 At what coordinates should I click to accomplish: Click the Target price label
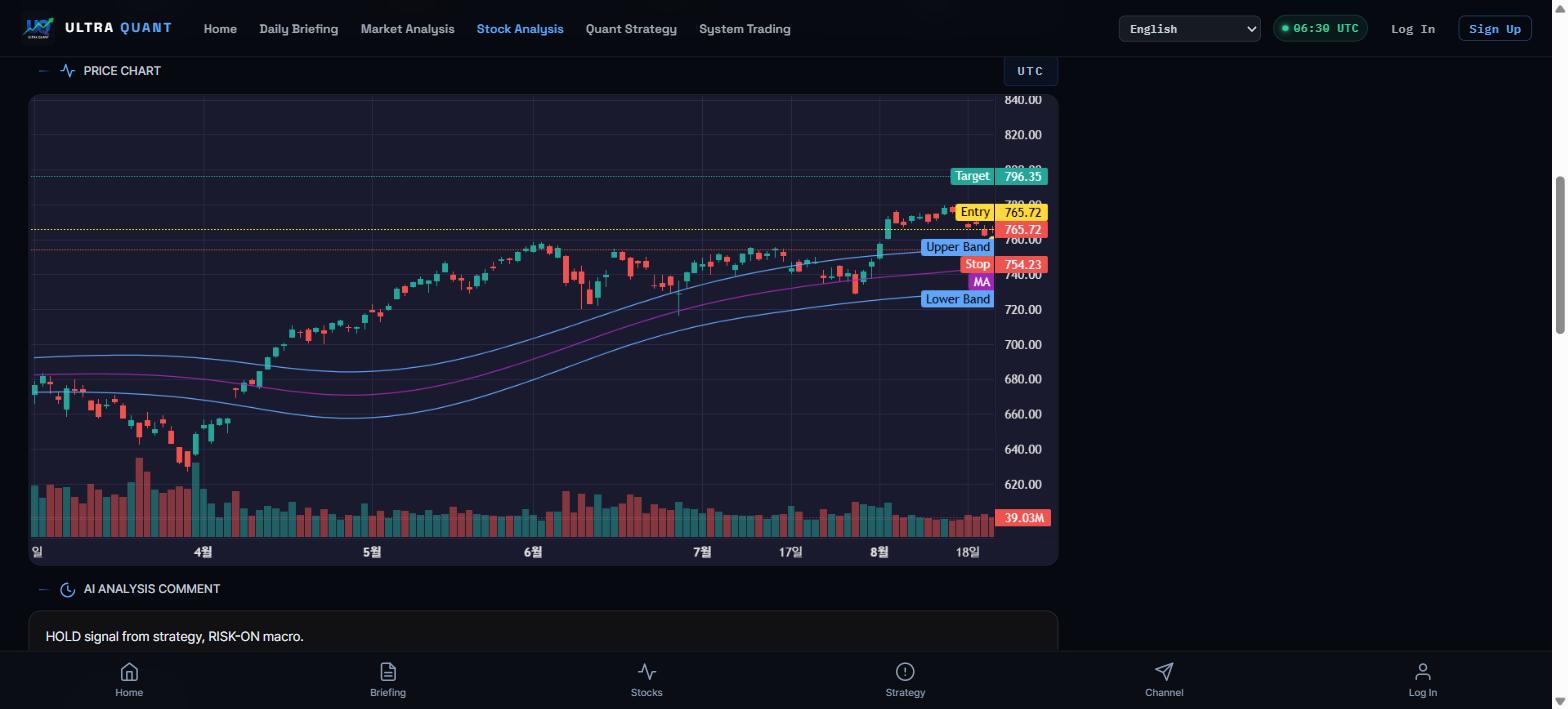tap(972, 176)
